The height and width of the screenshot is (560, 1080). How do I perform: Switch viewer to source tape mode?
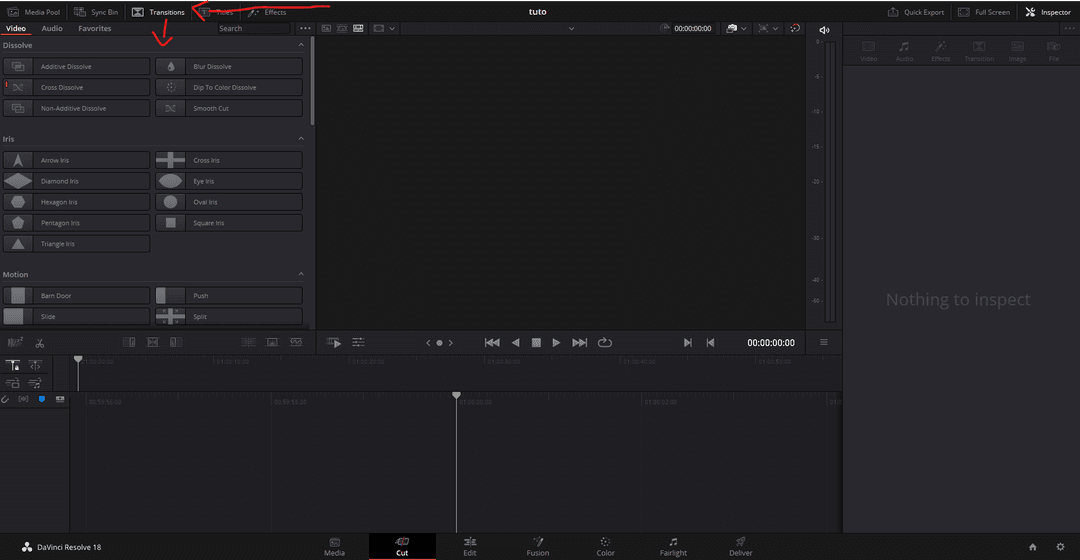[342, 28]
